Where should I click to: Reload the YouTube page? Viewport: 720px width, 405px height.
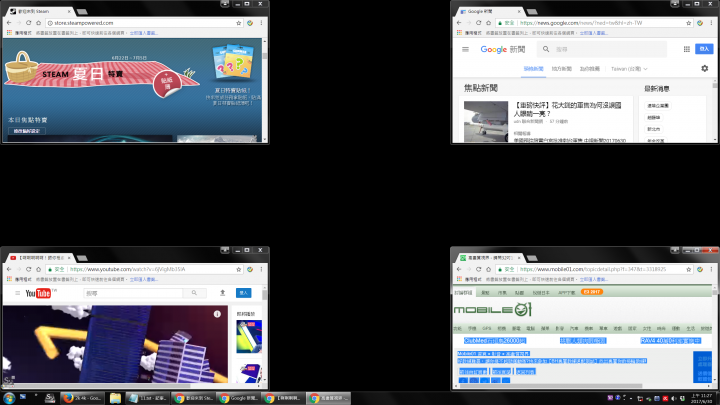tap(28, 269)
